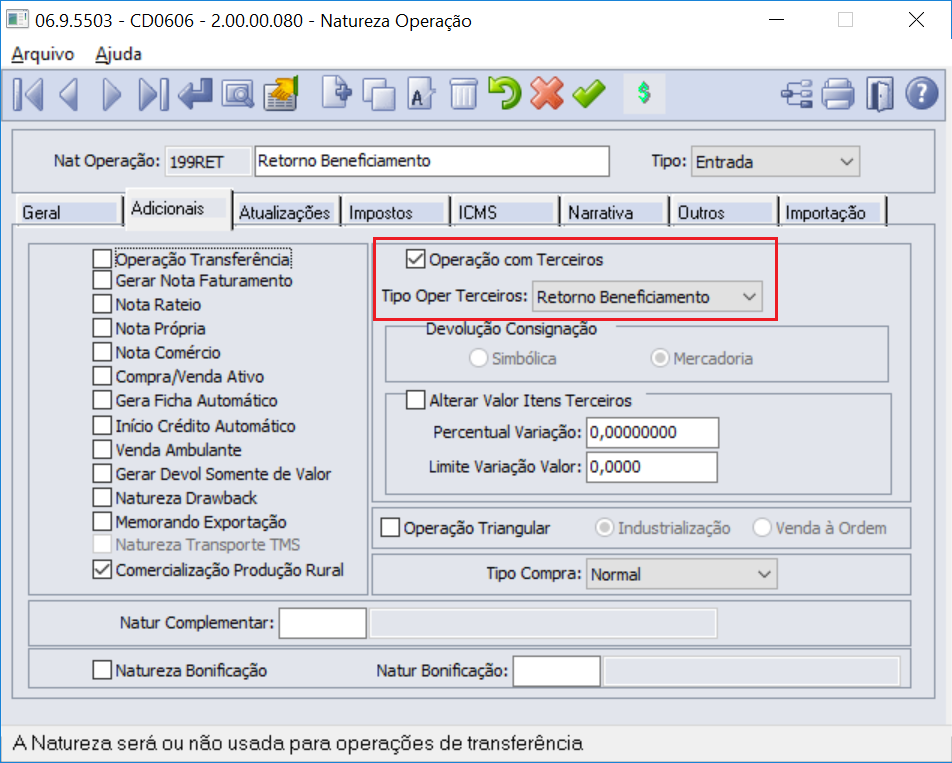This screenshot has width=952, height=763.
Task: Select the Mercadoria radio option
Action: click(x=660, y=358)
